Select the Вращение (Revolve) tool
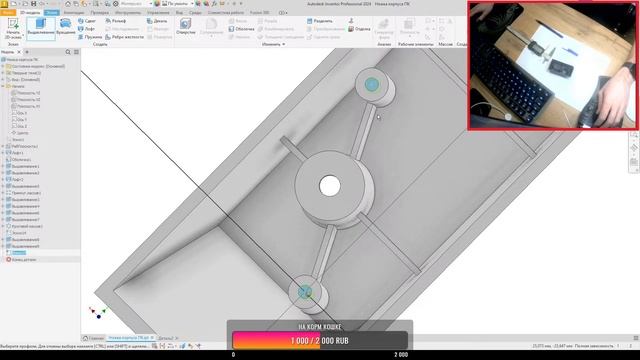Screen dimensions: 640x360 65,26
